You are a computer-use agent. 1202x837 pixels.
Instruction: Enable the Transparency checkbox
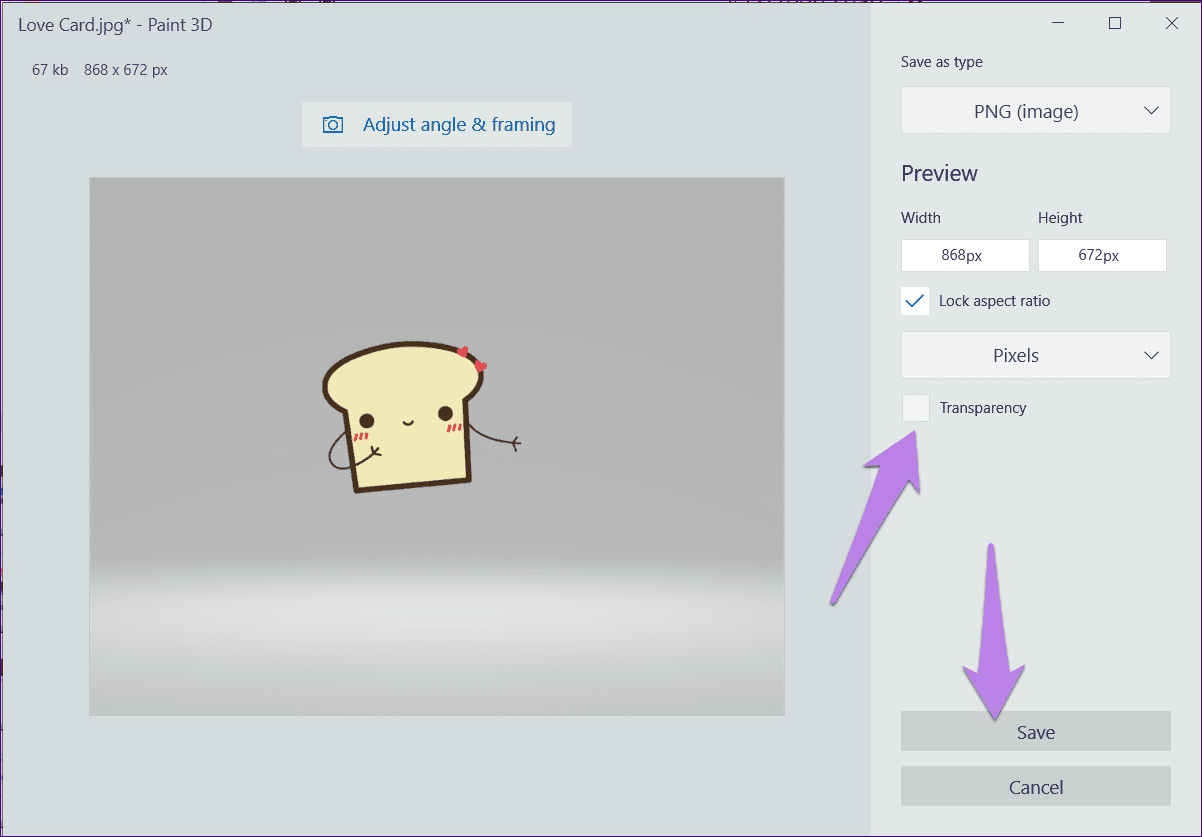915,408
